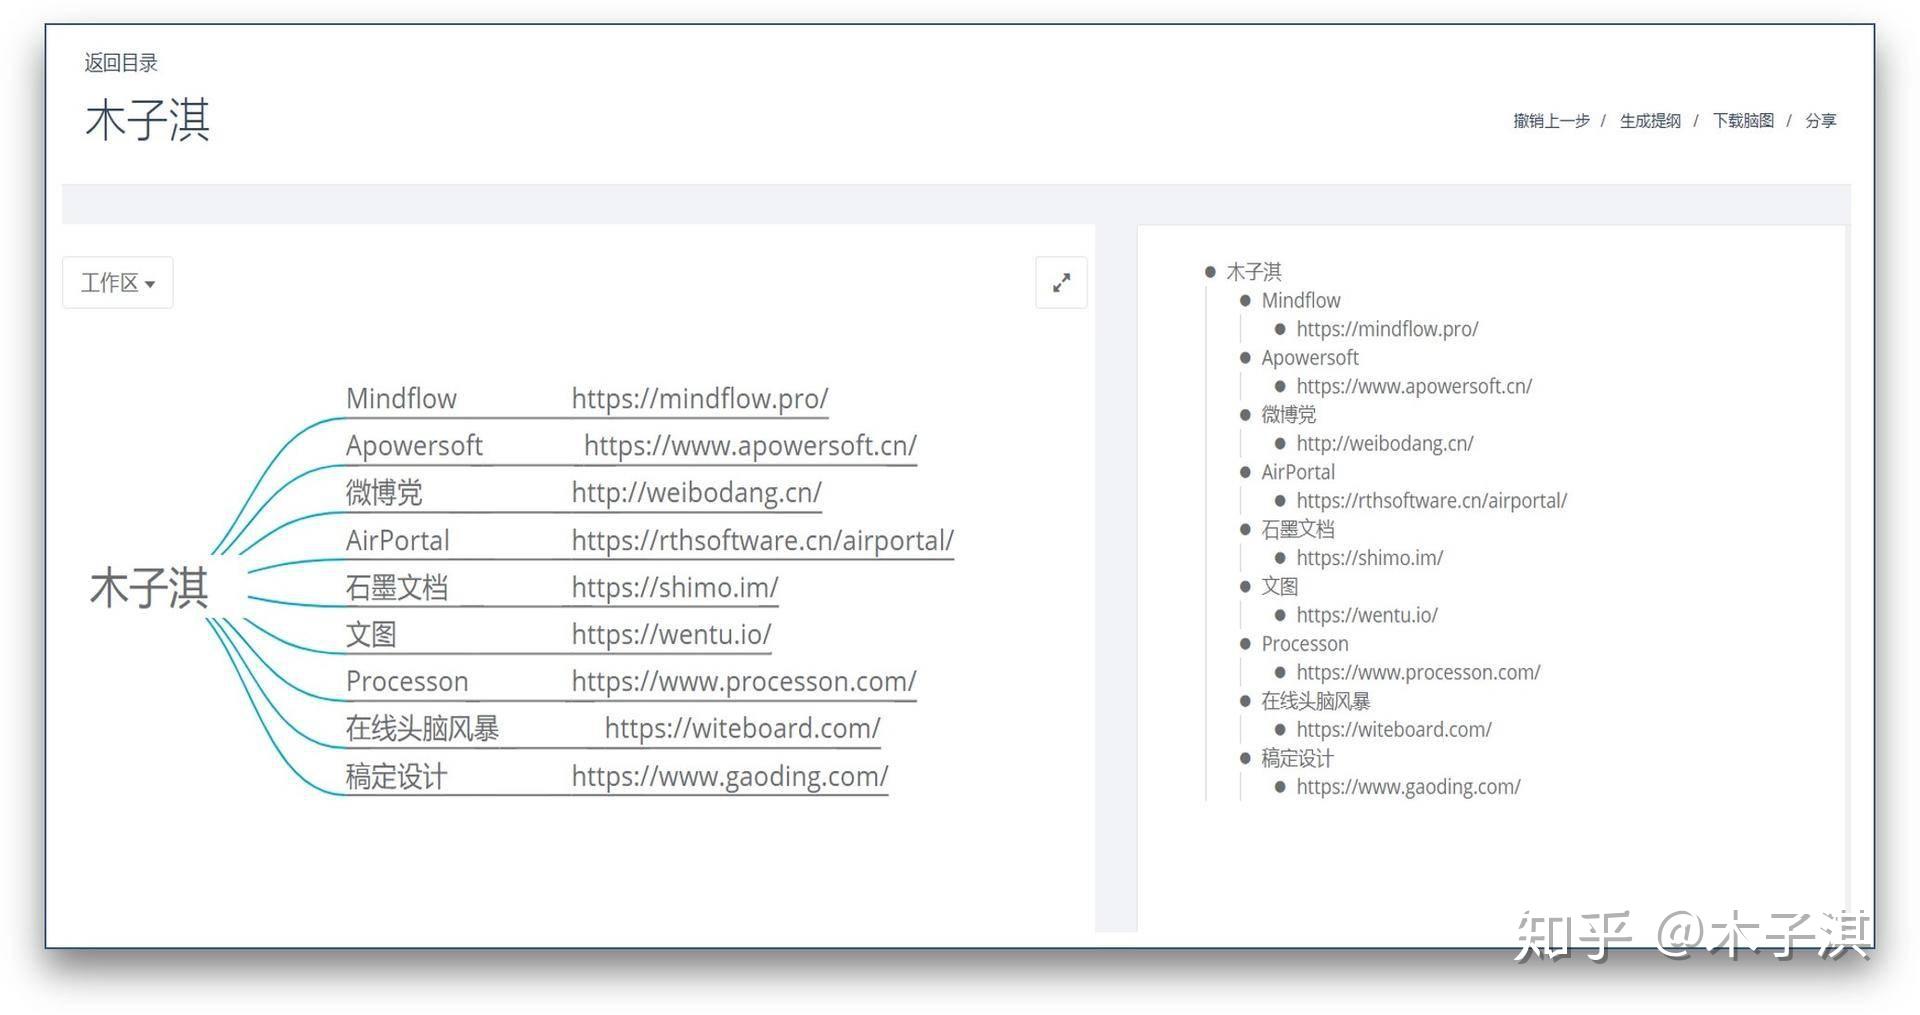Click https://shimo.im/ in outline list
This screenshot has height=1015, width=1920.
pos(1369,558)
